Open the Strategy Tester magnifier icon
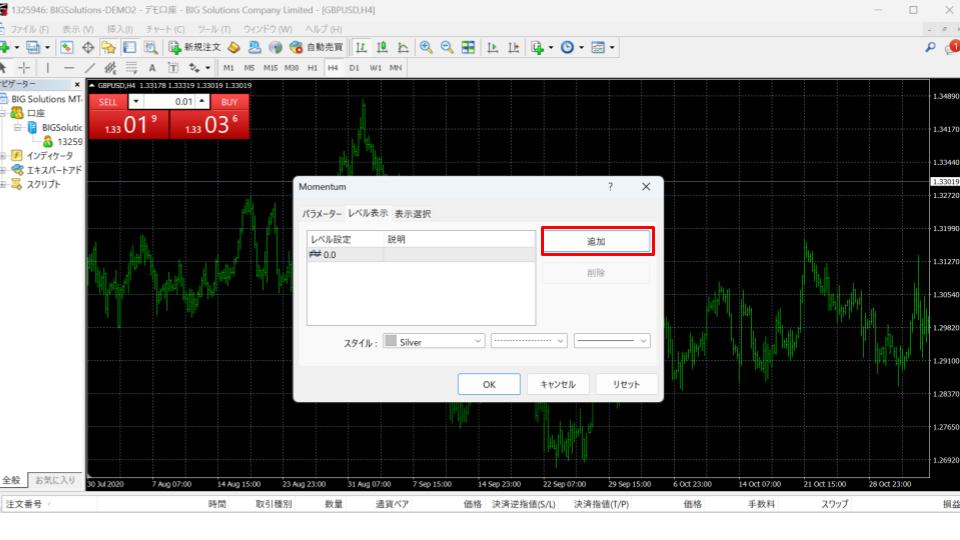Screen dimensions: 960x540 point(150,47)
